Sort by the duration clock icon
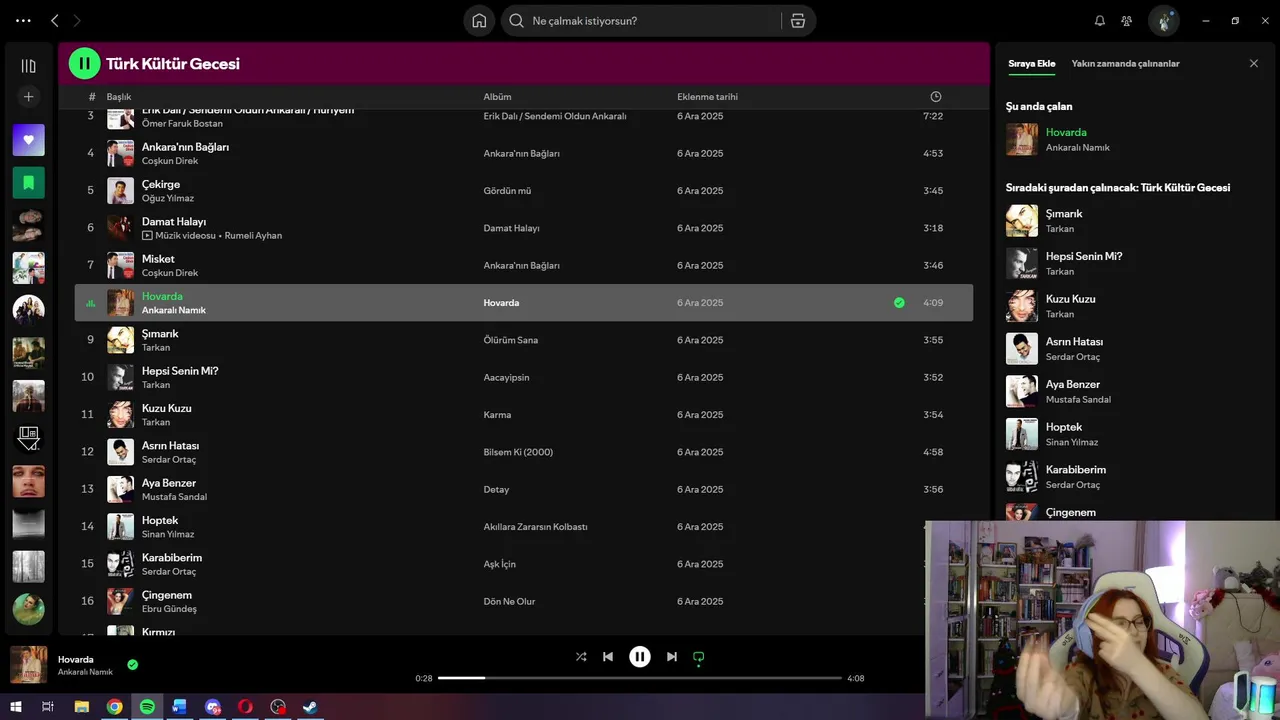This screenshot has width=1280, height=720. [x=936, y=97]
